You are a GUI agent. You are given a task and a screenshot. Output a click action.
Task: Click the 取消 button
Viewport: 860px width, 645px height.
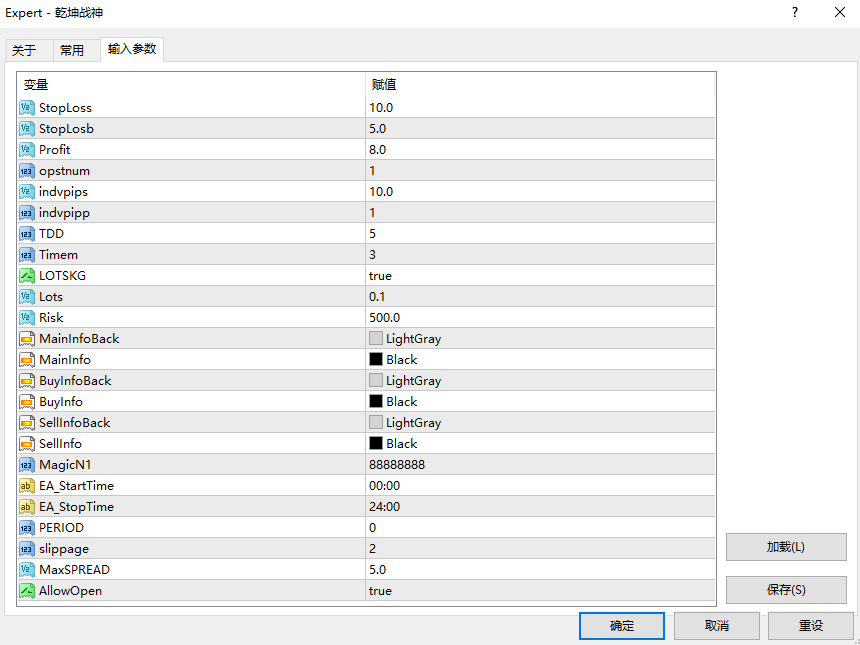(x=716, y=626)
